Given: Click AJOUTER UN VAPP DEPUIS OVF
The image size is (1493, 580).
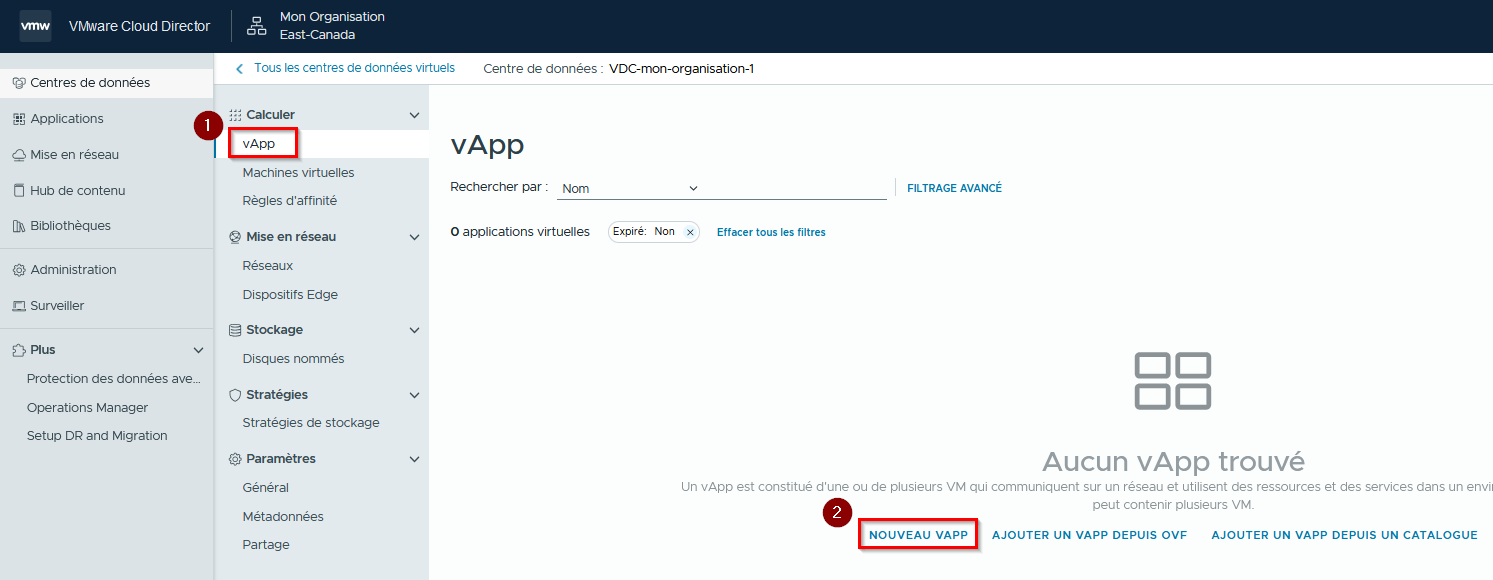Looking at the screenshot, I should click(1089, 535).
